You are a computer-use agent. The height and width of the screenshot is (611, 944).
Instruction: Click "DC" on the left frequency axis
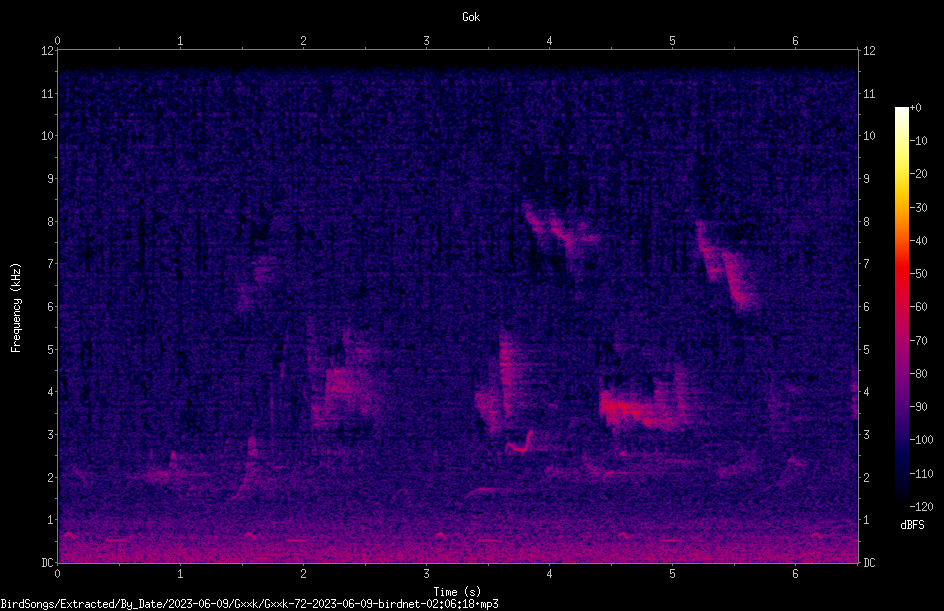[47, 563]
